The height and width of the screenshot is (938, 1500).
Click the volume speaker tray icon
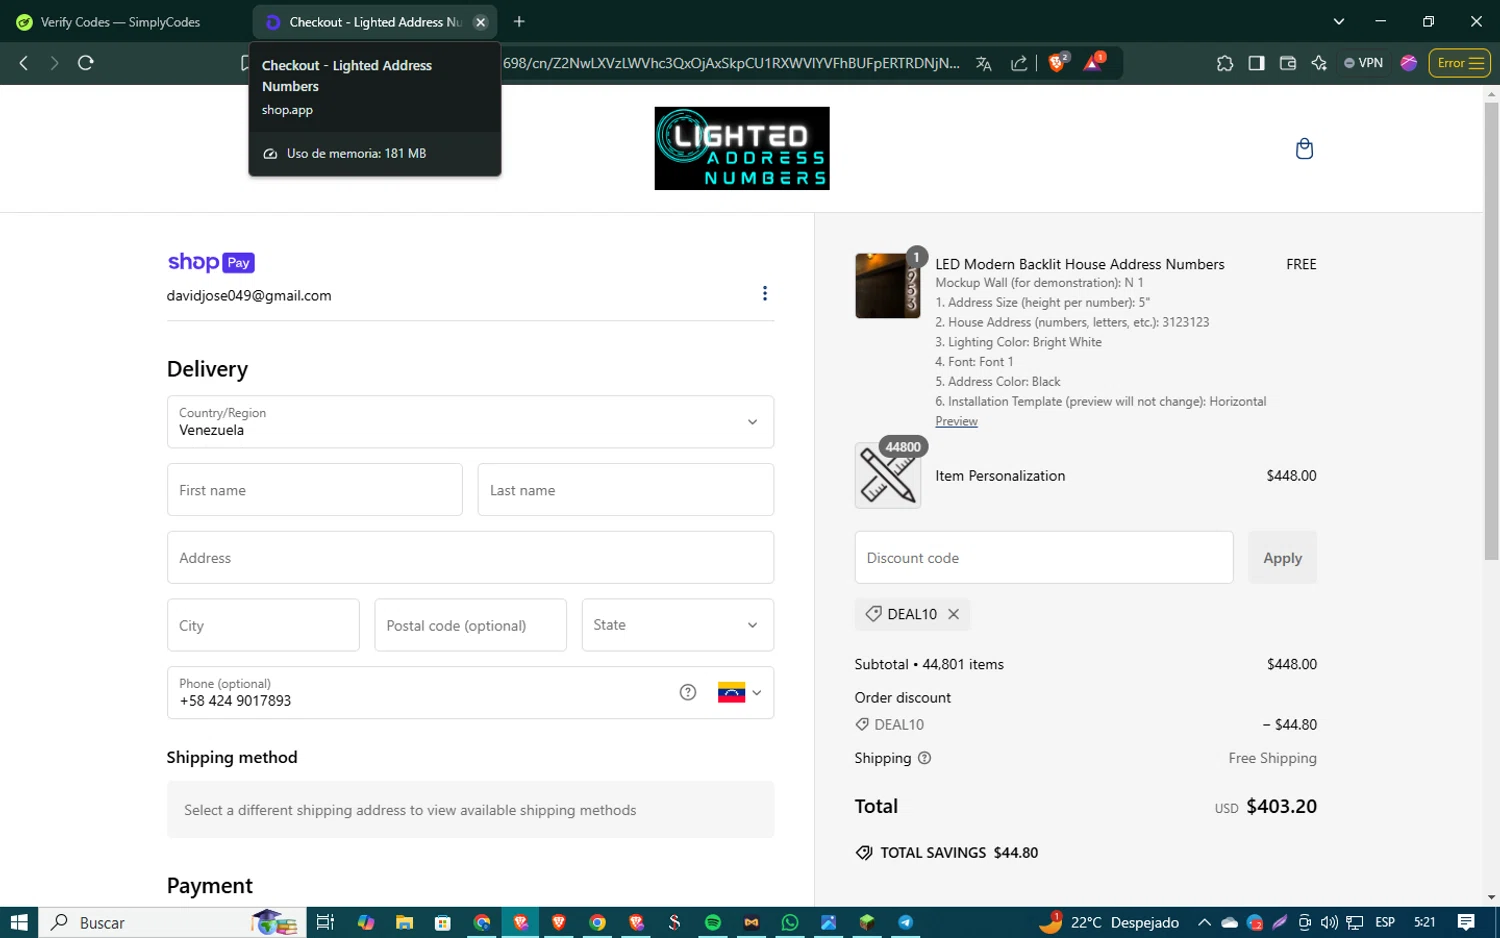pos(1329,922)
